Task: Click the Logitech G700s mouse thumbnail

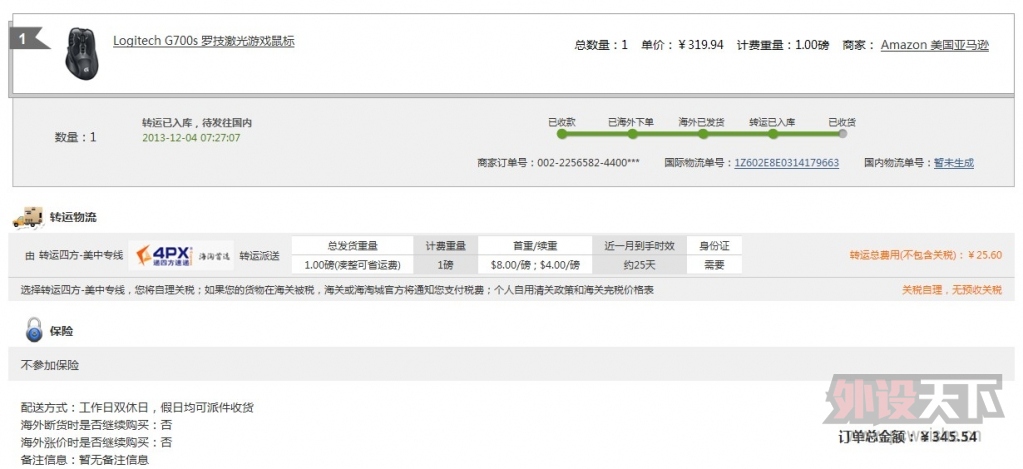Action: click(x=84, y=53)
